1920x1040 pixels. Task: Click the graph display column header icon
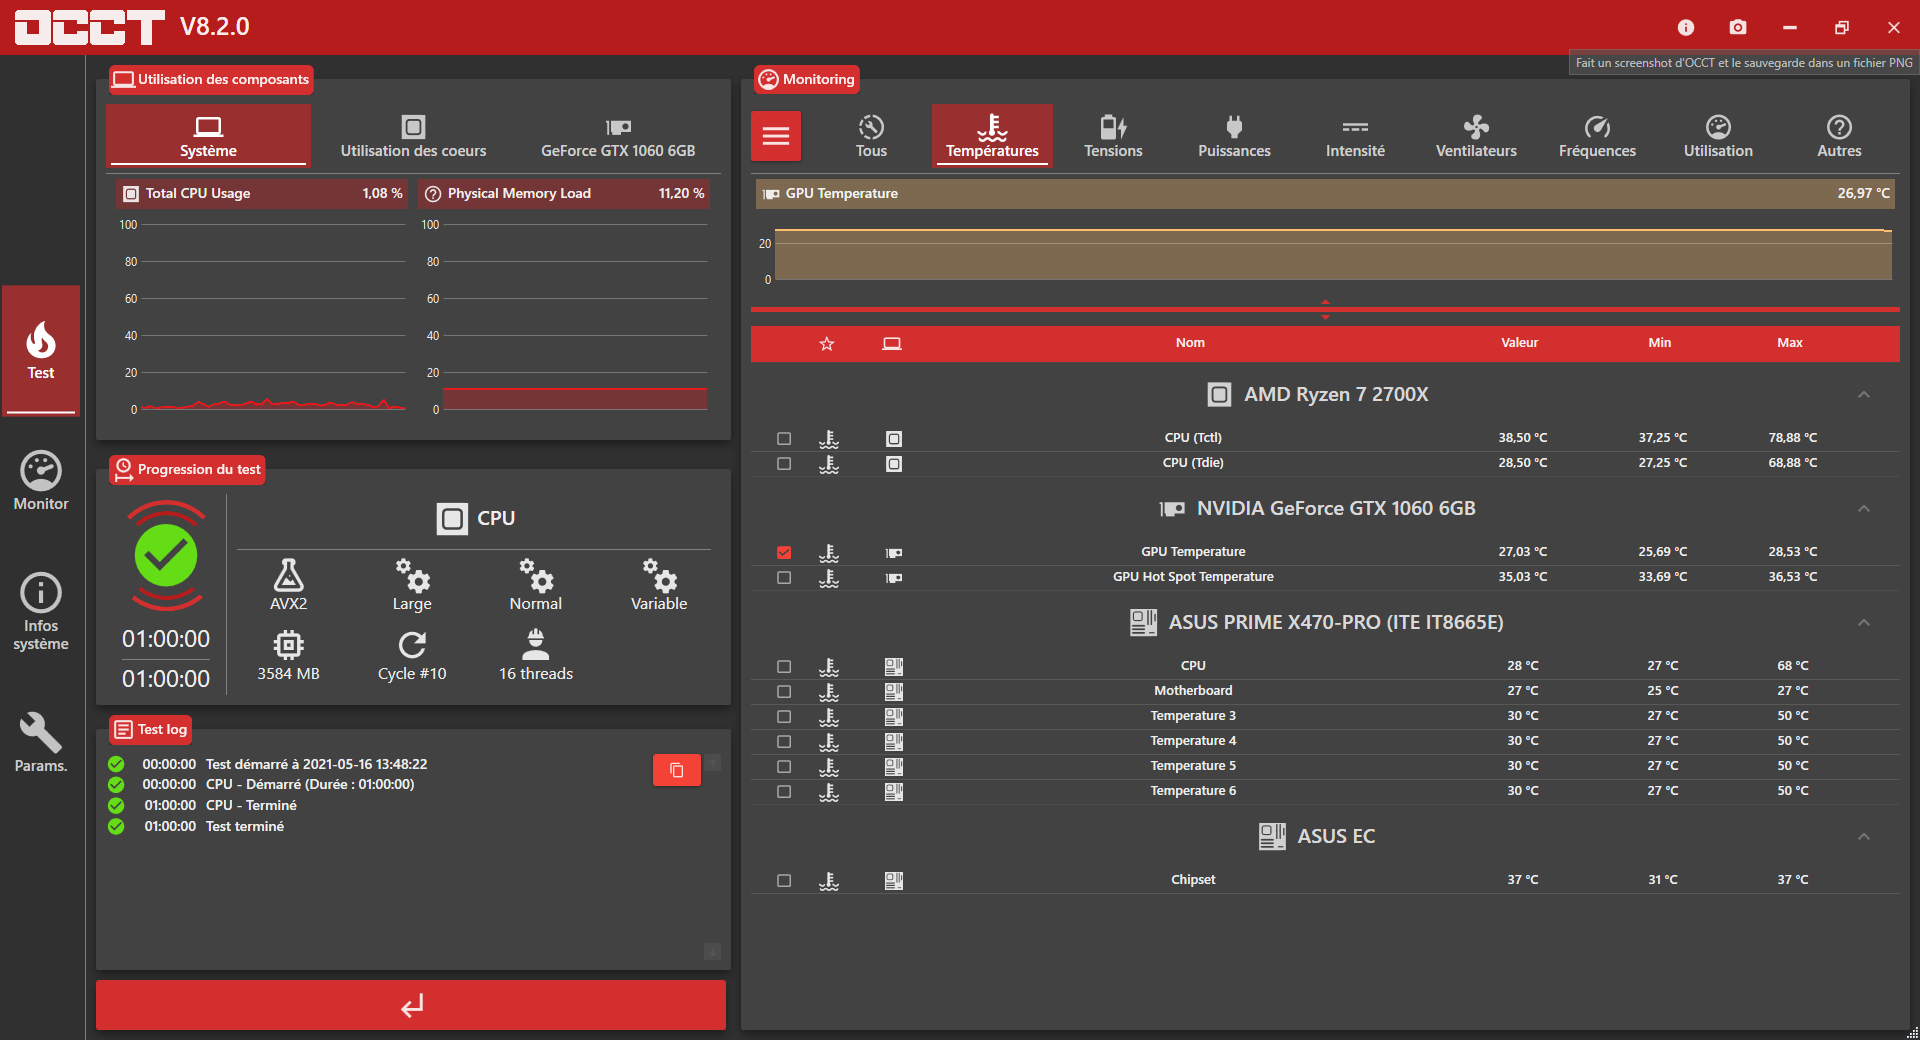click(x=892, y=344)
